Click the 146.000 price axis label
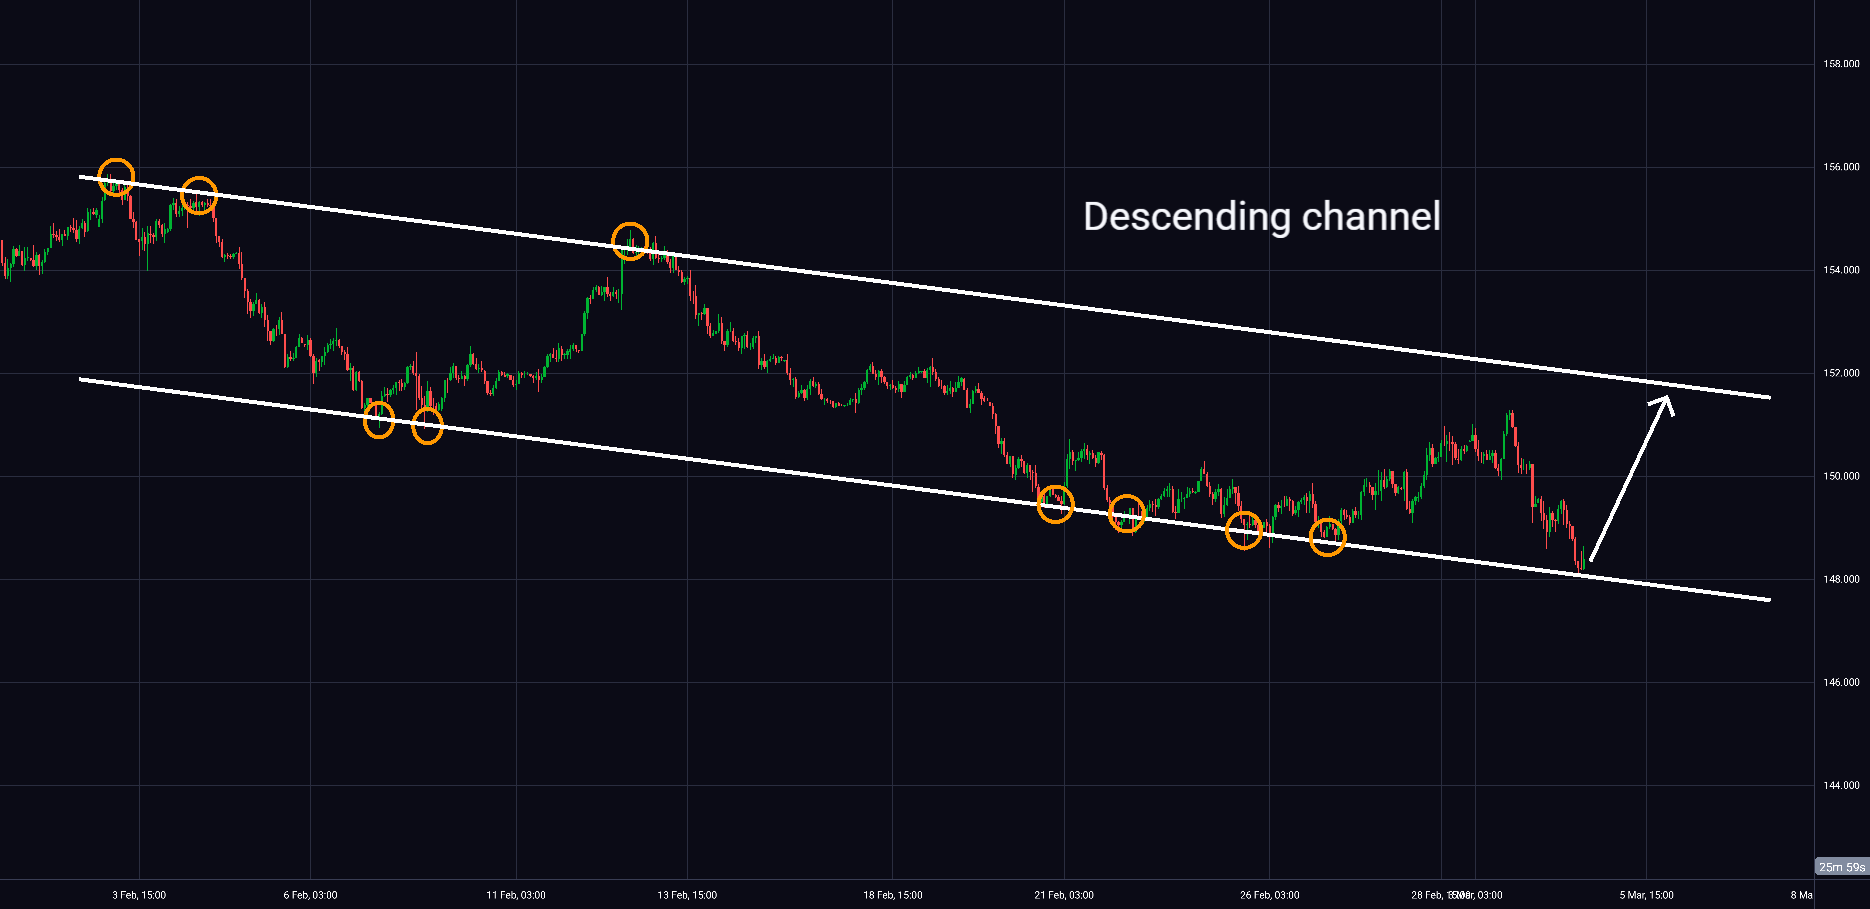 click(1841, 682)
